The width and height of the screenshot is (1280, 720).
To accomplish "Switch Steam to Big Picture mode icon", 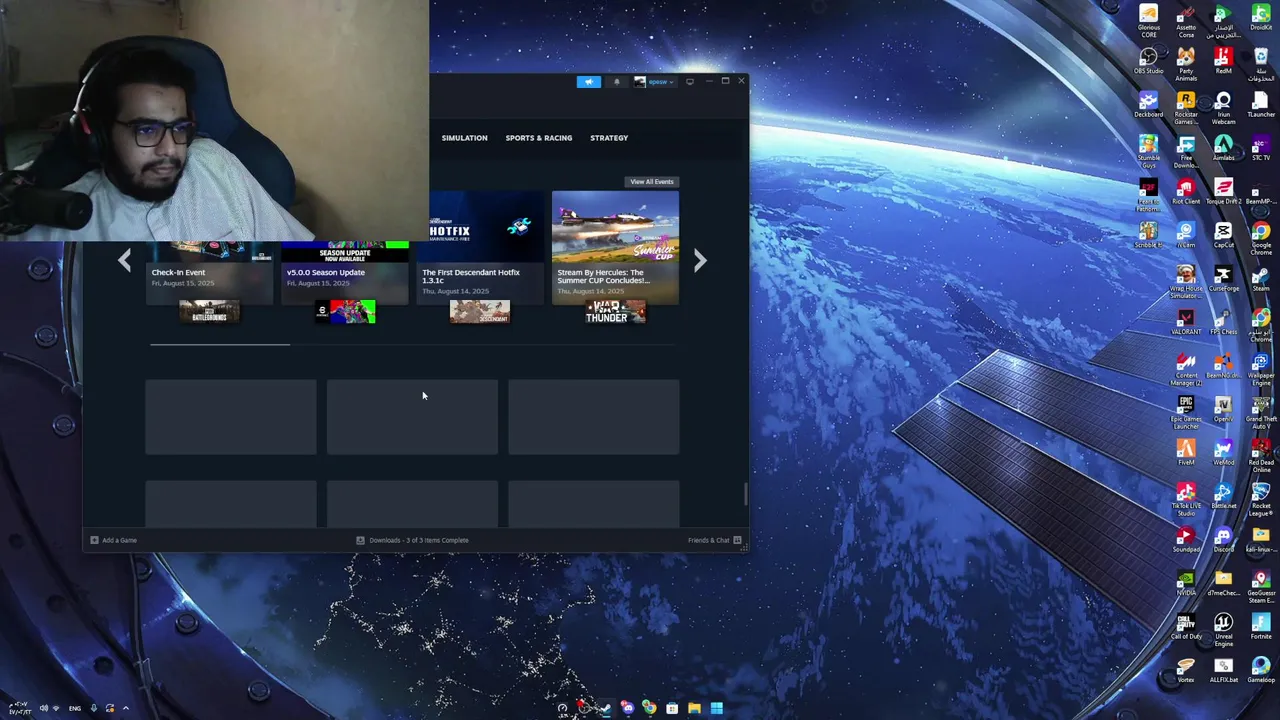I will pyautogui.click(x=690, y=82).
